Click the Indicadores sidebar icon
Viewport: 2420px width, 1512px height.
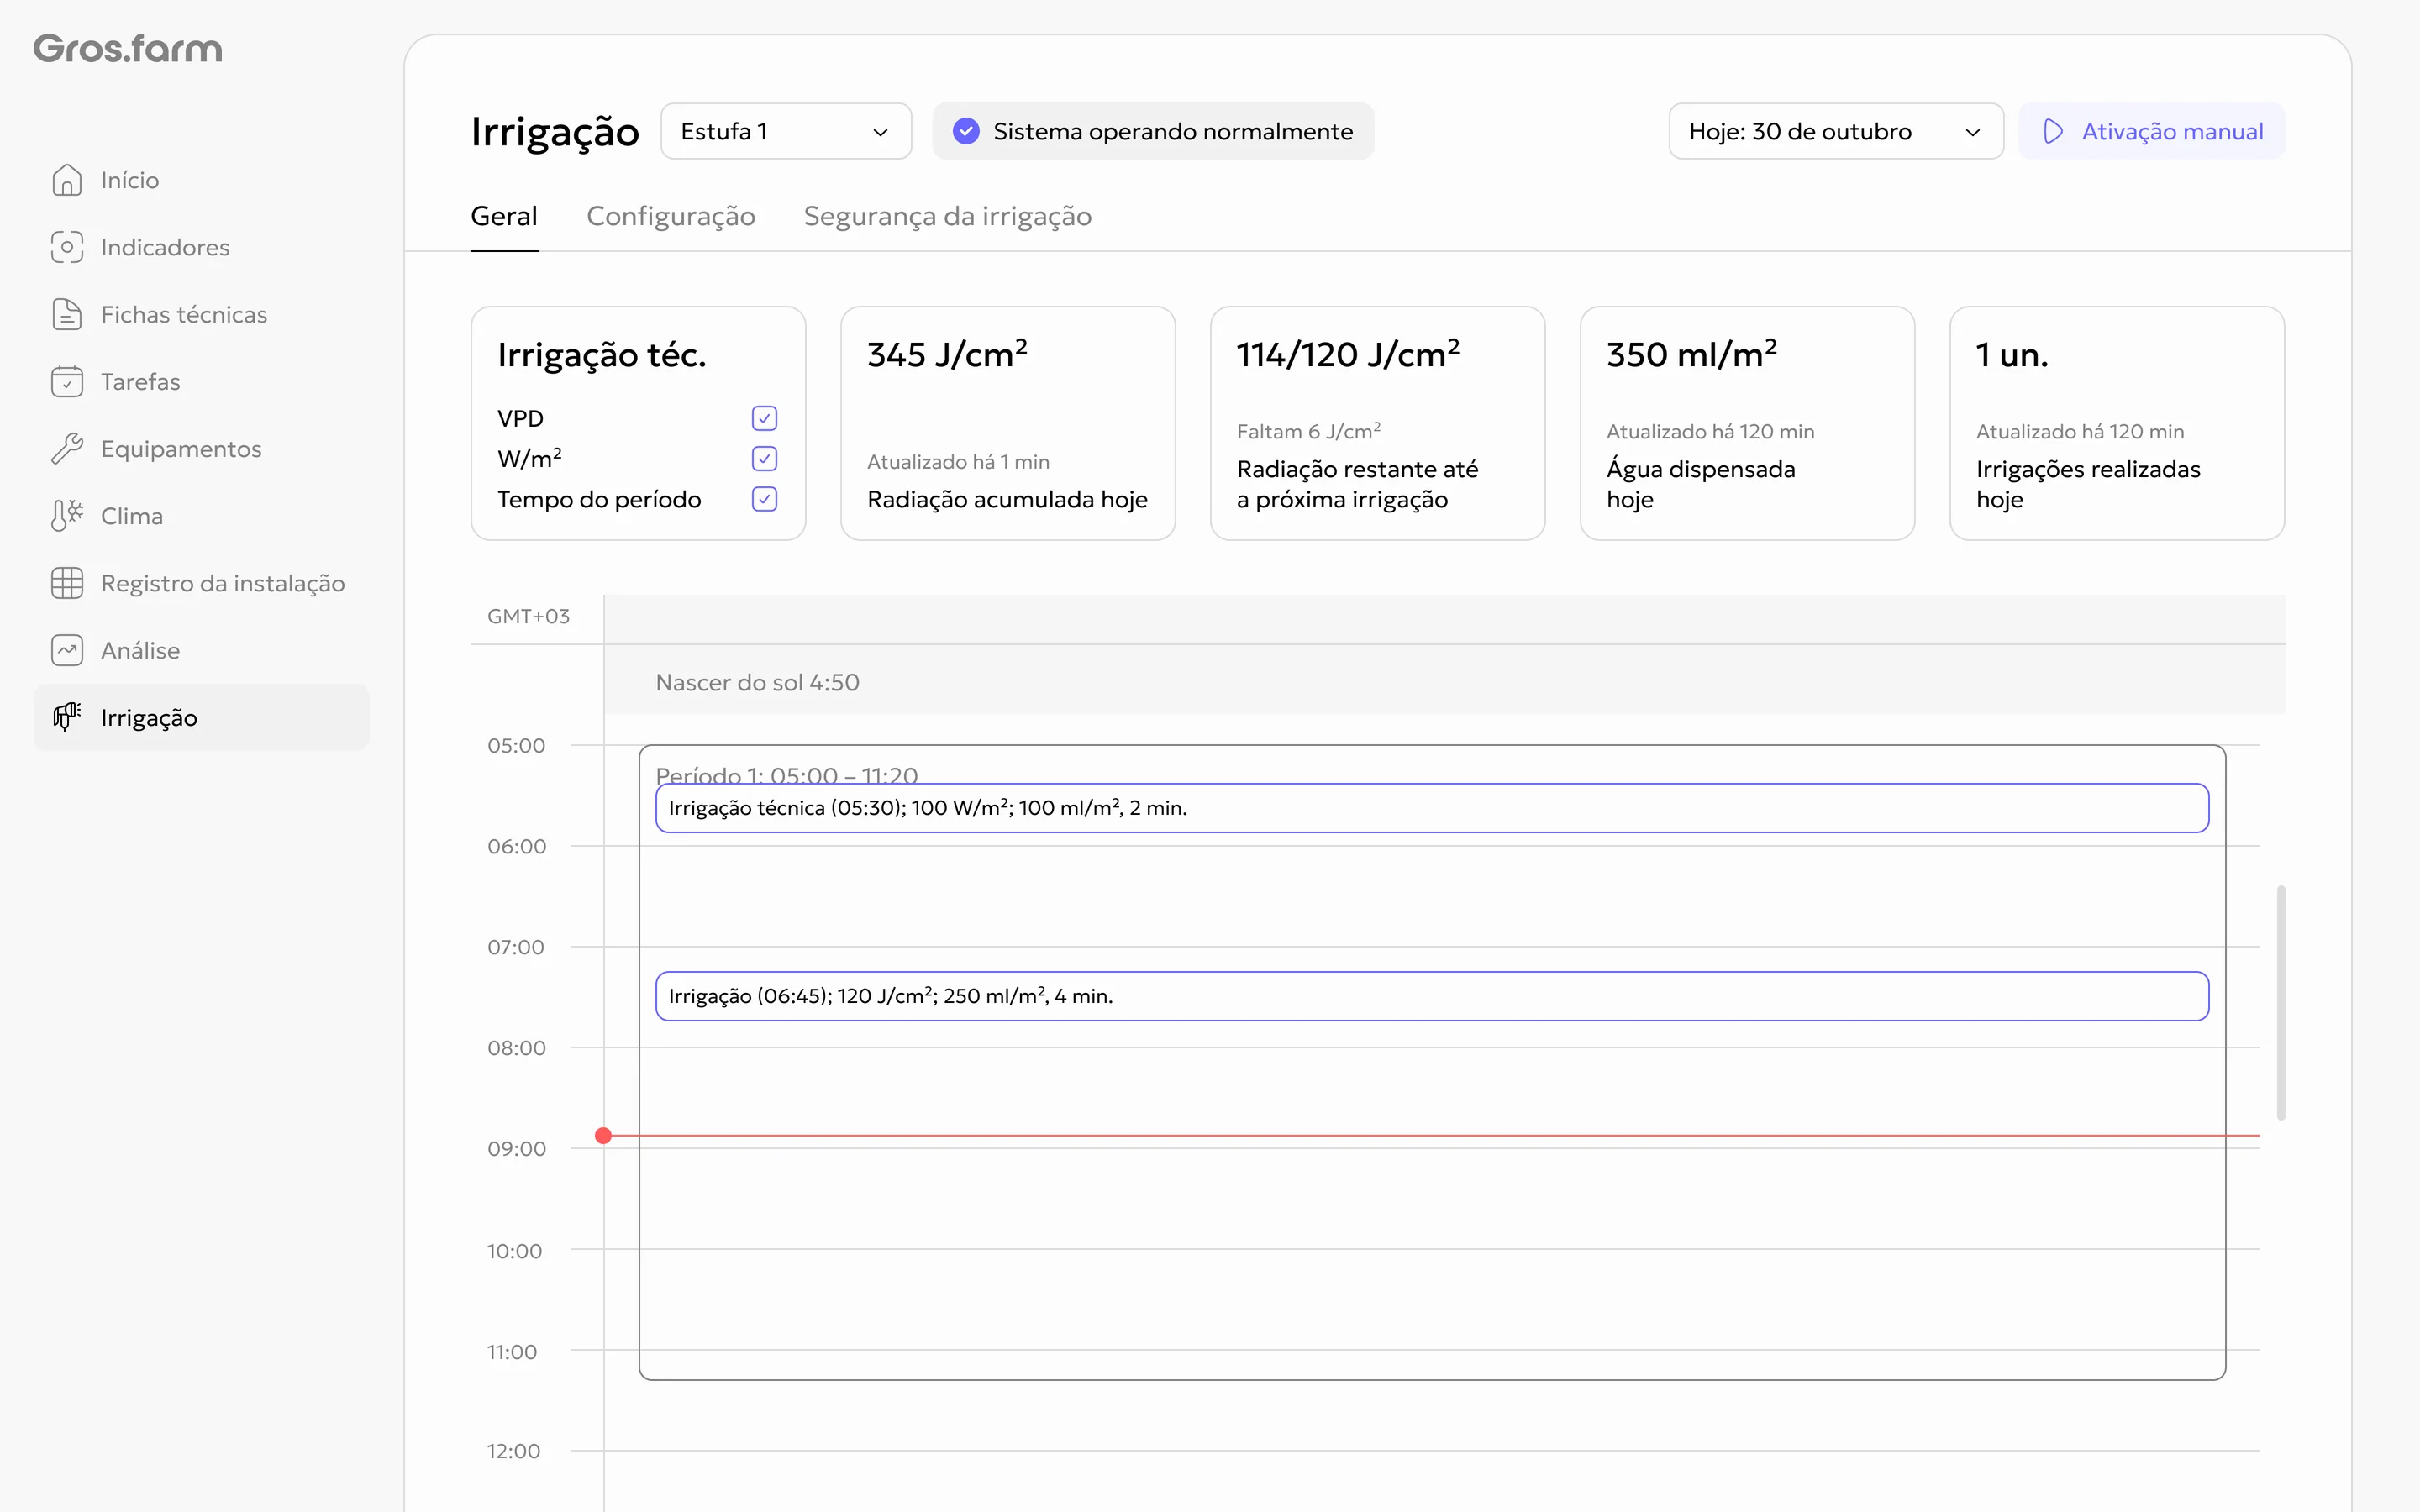[67, 247]
